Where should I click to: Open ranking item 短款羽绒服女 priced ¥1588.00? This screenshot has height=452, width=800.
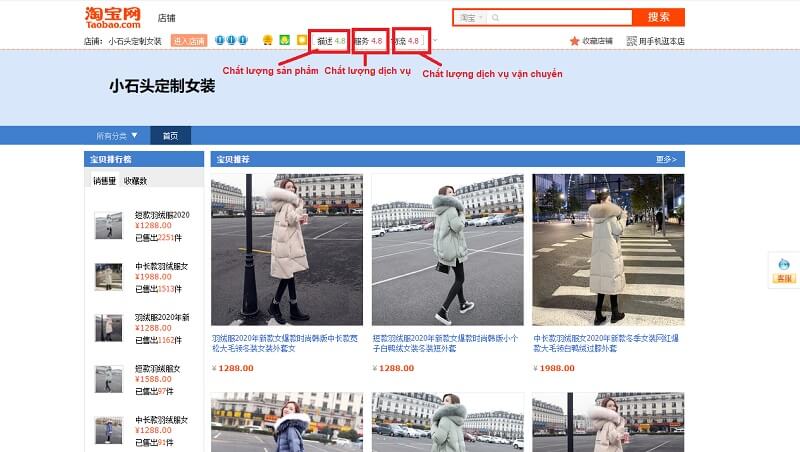[158, 368]
